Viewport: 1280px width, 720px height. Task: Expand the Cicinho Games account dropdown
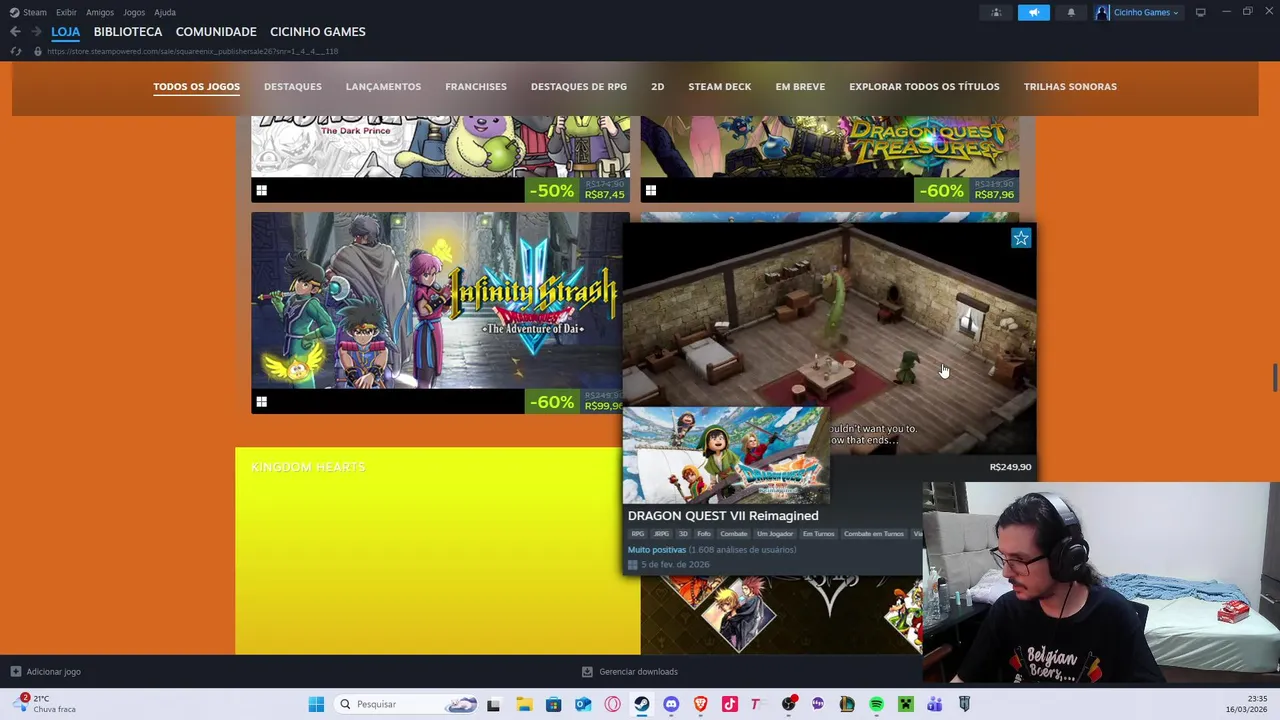pyautogui.click(x=1146, y=12)
